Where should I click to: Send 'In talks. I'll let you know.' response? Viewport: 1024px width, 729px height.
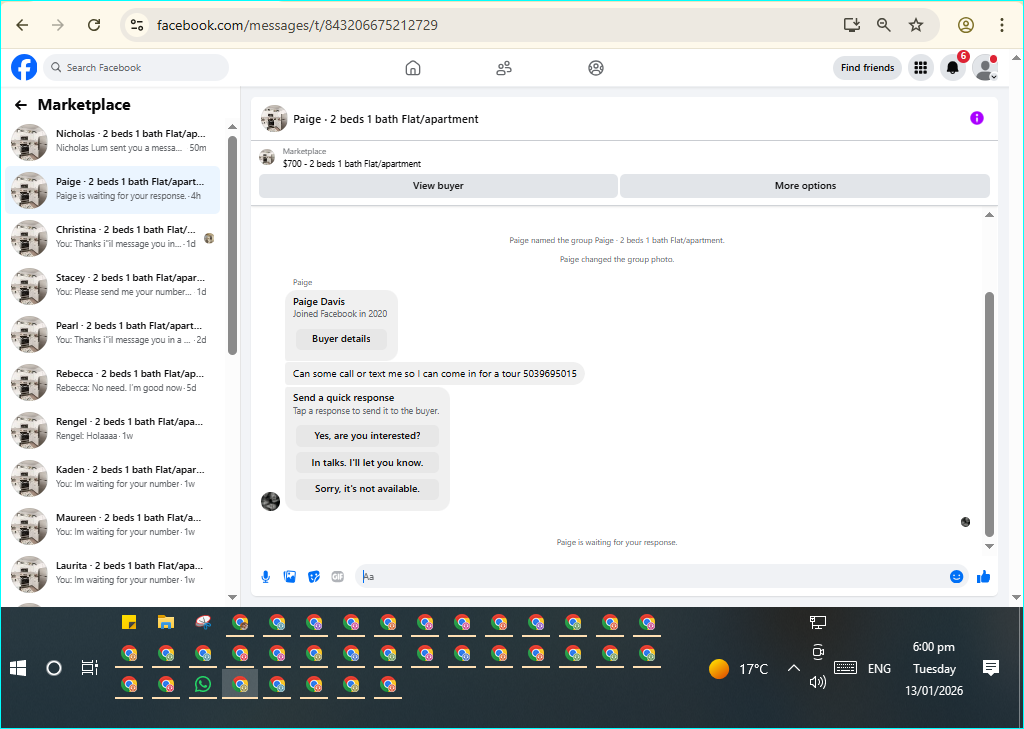[367, 462]
